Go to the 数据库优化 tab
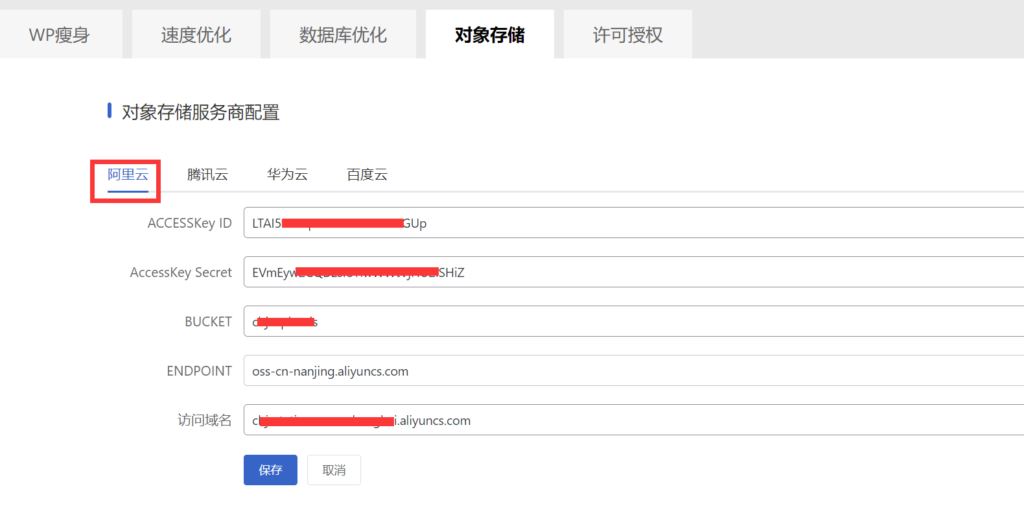Viewport: 1024px width, 506px height. click(343, 35)
